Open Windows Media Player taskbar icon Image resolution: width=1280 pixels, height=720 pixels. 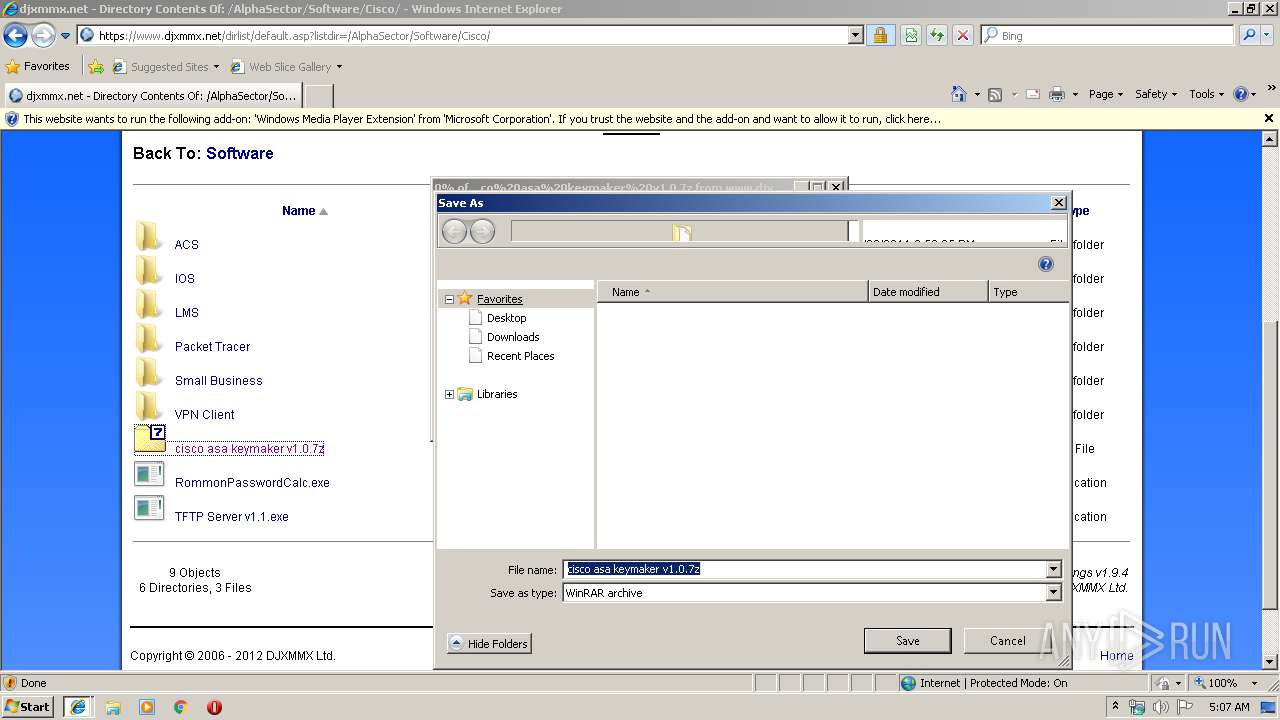[x=147, y=707]
